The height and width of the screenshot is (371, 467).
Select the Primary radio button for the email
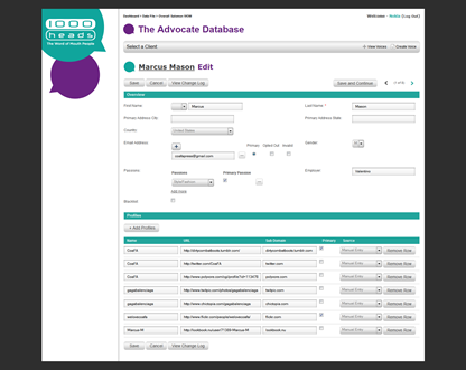254,154
